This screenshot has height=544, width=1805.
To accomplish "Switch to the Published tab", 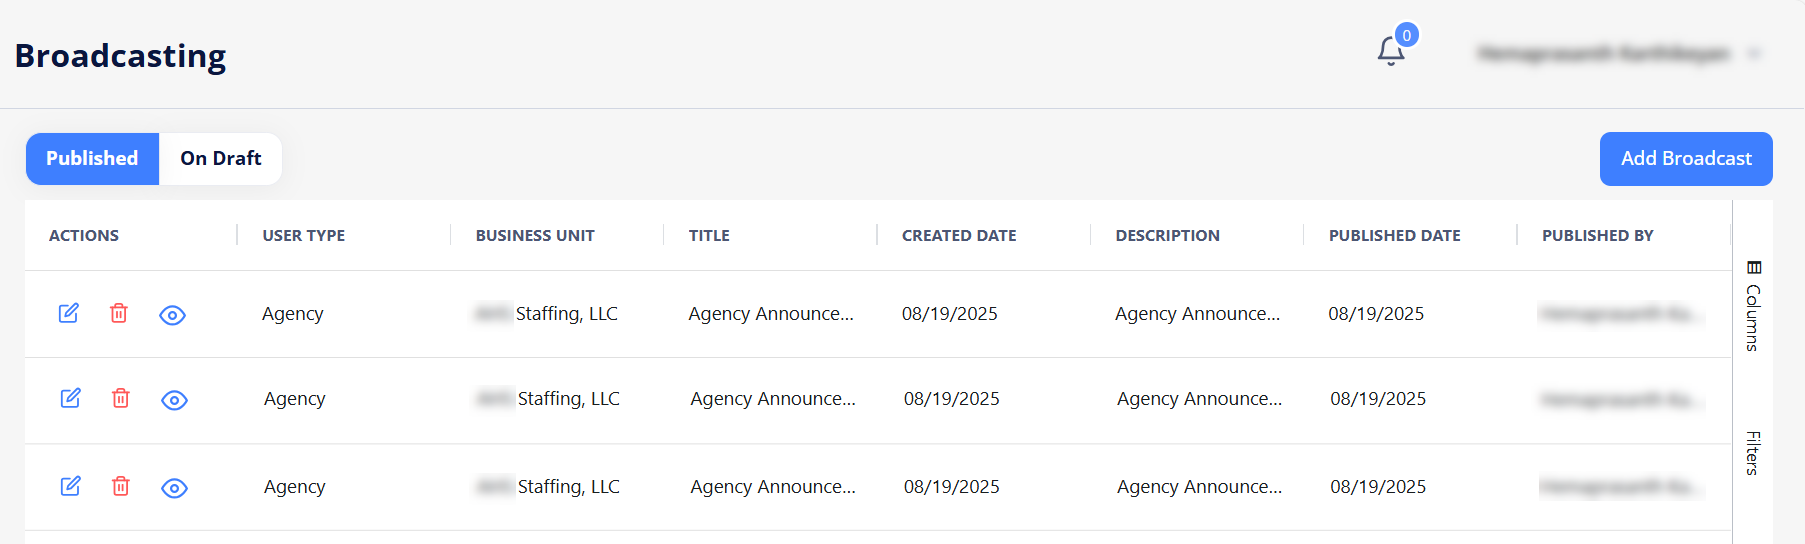I will pyautogui.click(x=92, y=159).
